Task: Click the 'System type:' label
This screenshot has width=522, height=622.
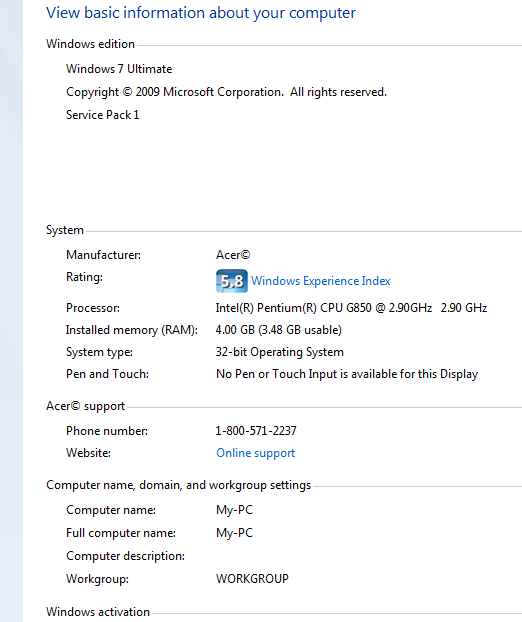Action: pos(99,352)
